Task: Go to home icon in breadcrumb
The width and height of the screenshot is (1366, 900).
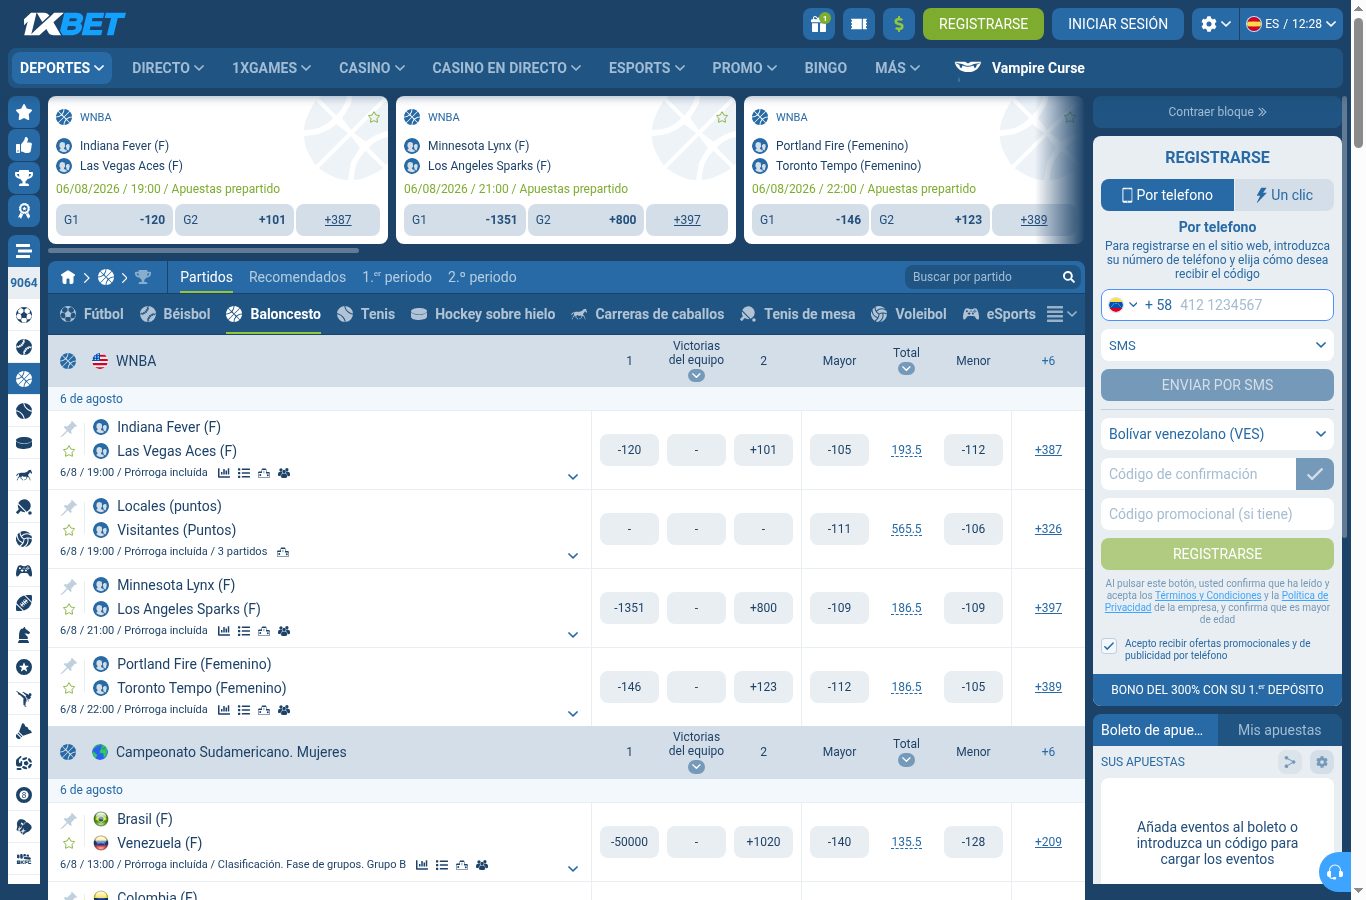Action: click(68, 277)
